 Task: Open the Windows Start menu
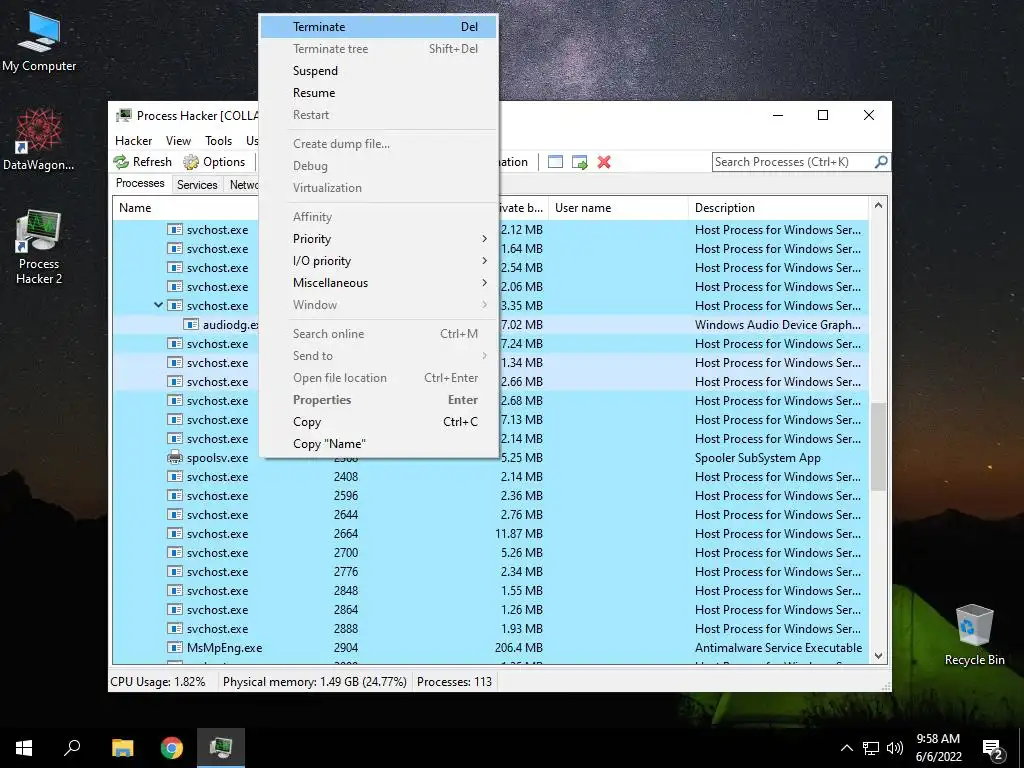[24, 748]
